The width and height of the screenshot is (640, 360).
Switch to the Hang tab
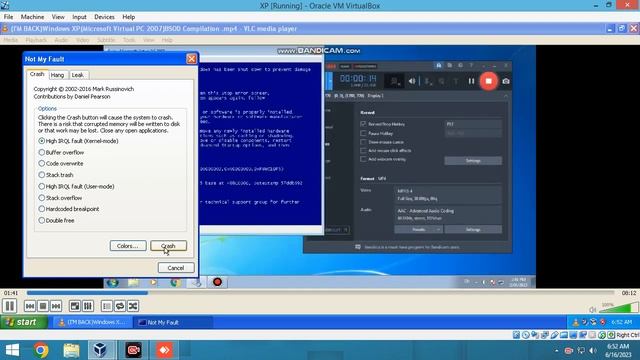[57, 75]
